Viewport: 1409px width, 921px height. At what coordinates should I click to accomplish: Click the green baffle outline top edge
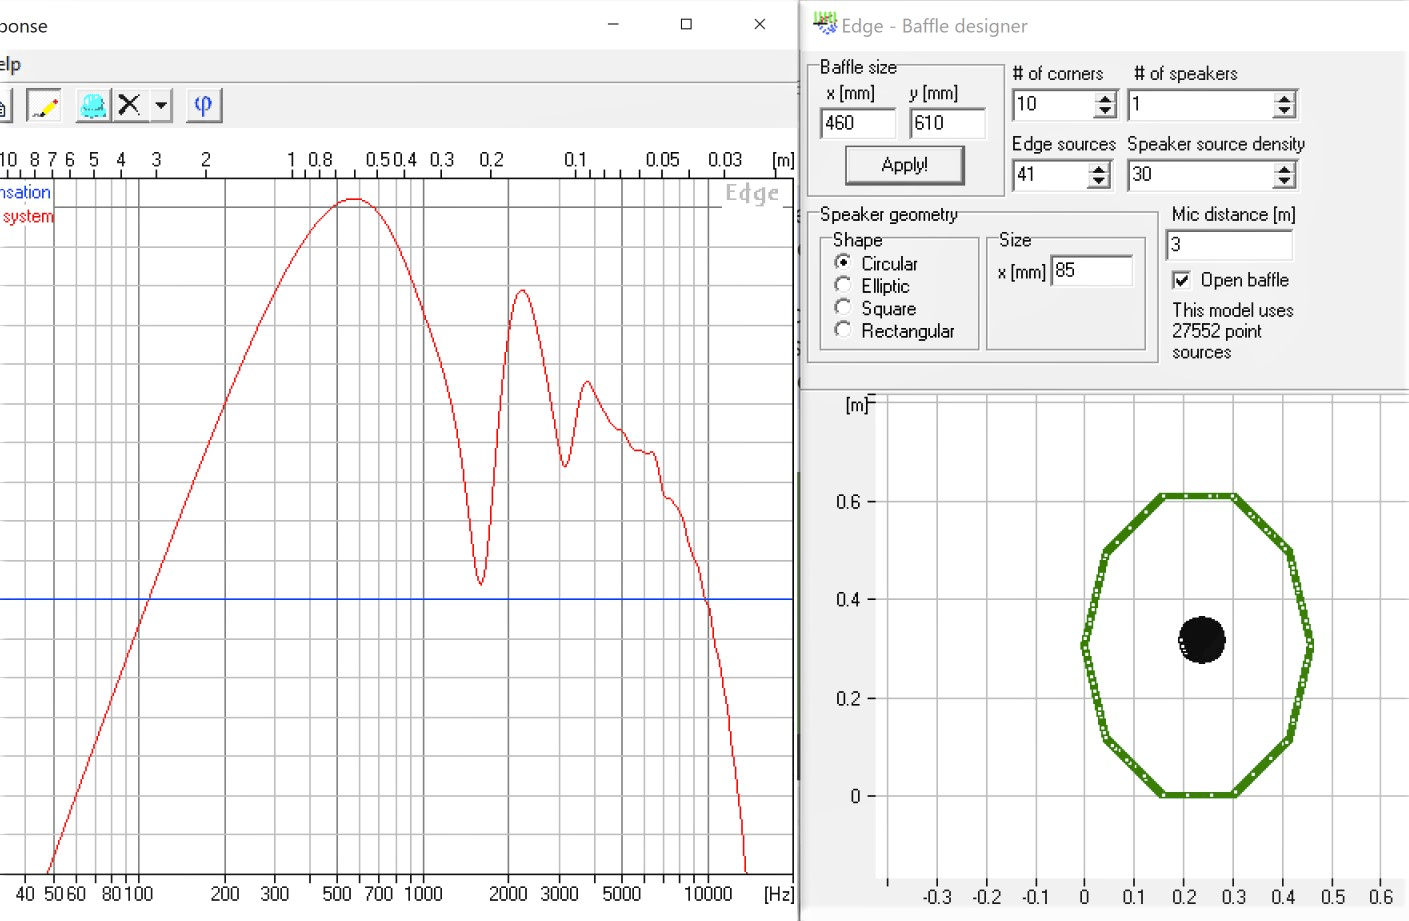pyautogui.click(x=1197, y=496)
